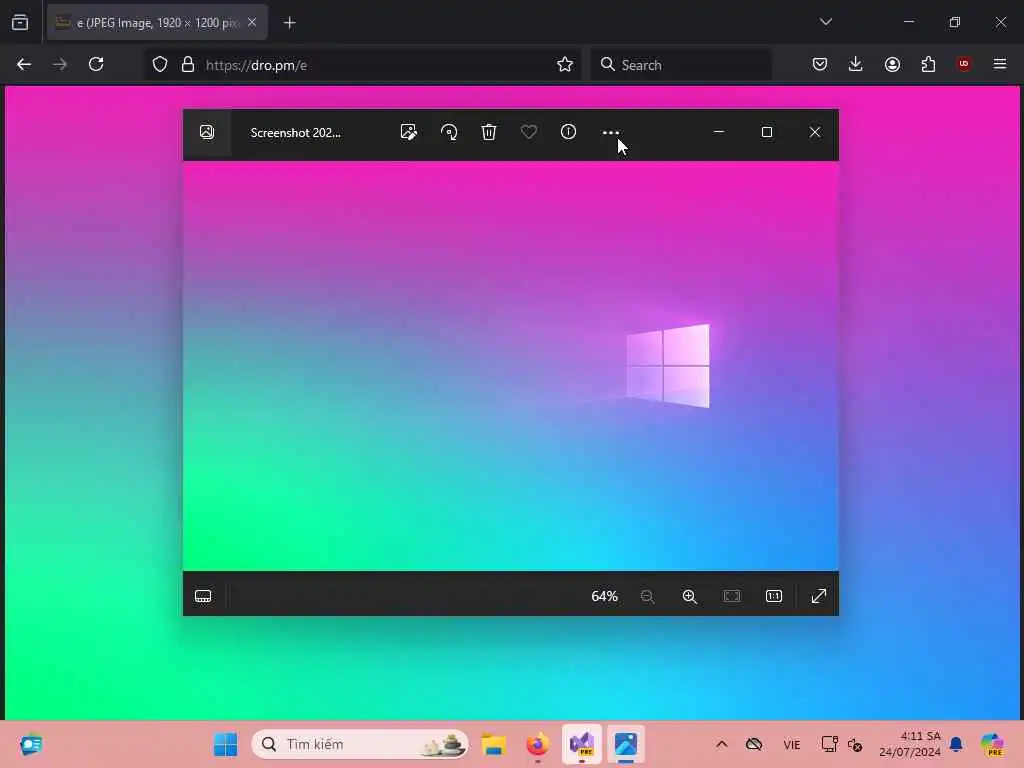Go back in Firefox
Screen dimensions: 1024x768
click(x=24, y=65)
